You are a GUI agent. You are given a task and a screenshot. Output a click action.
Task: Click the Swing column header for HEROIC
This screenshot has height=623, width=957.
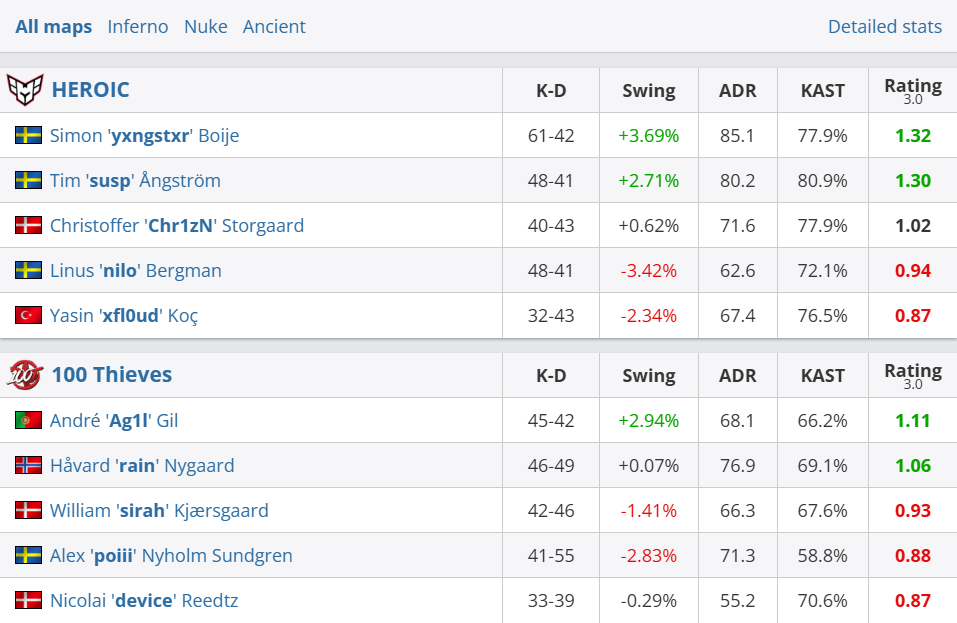[x=648, y=91]
